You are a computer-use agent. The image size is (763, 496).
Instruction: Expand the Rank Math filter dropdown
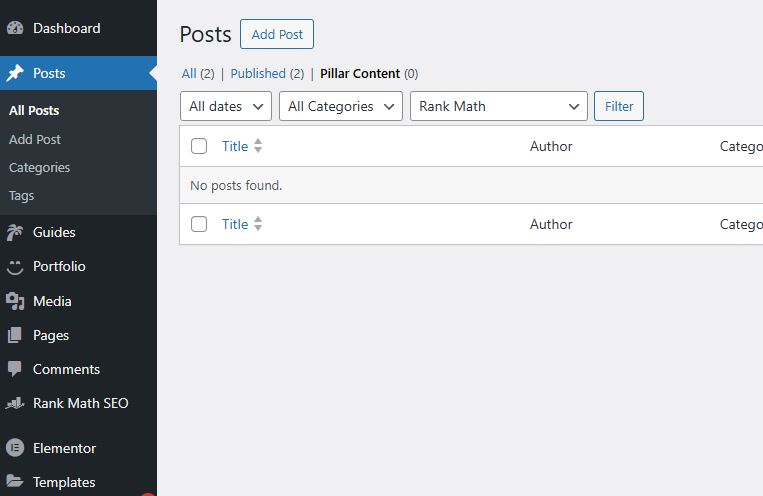[499, 106]
